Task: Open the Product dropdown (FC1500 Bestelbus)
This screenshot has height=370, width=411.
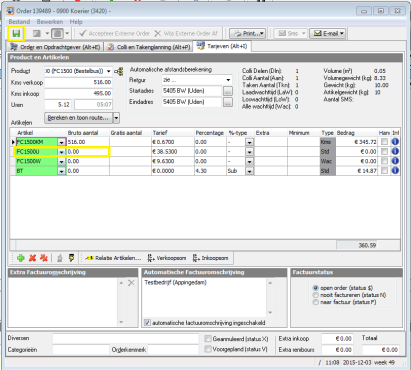Action: pos(109,71)
